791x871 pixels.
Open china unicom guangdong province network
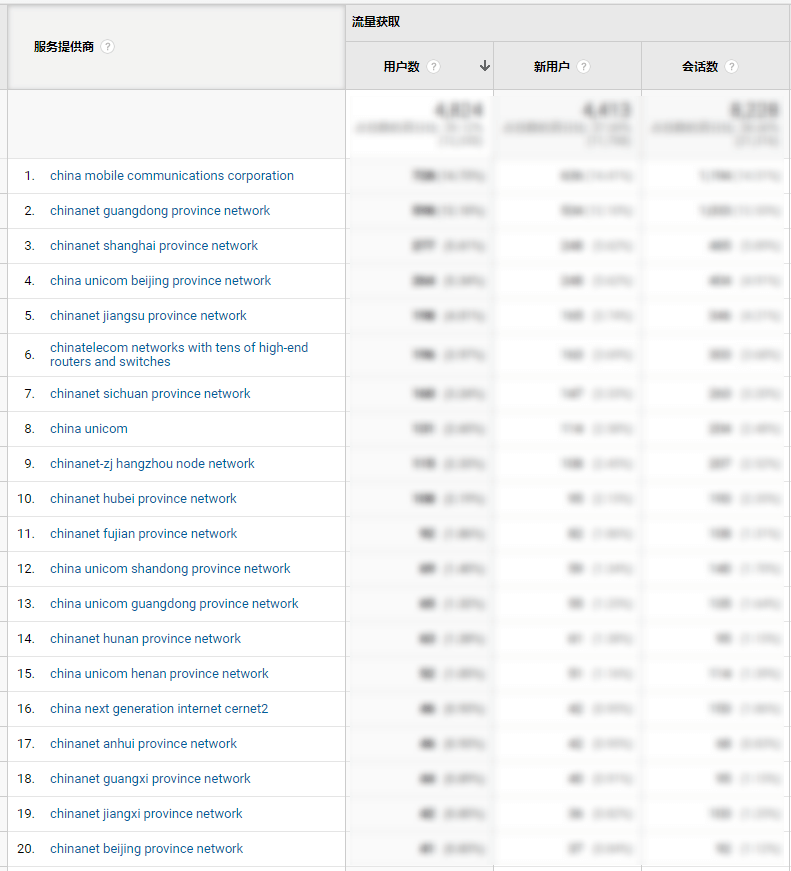tap(174, 603)
